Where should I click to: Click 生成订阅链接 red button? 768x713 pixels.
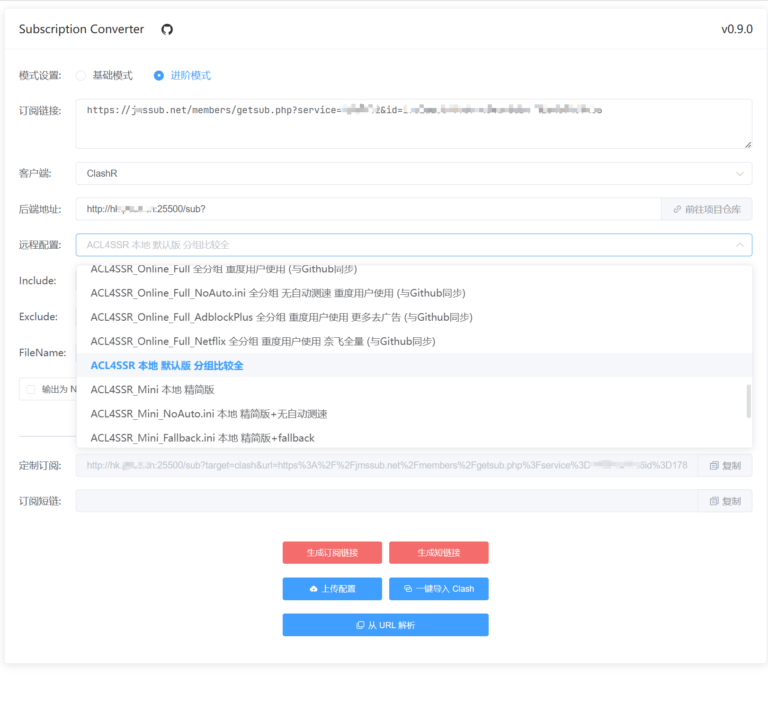tap(332, 553)
